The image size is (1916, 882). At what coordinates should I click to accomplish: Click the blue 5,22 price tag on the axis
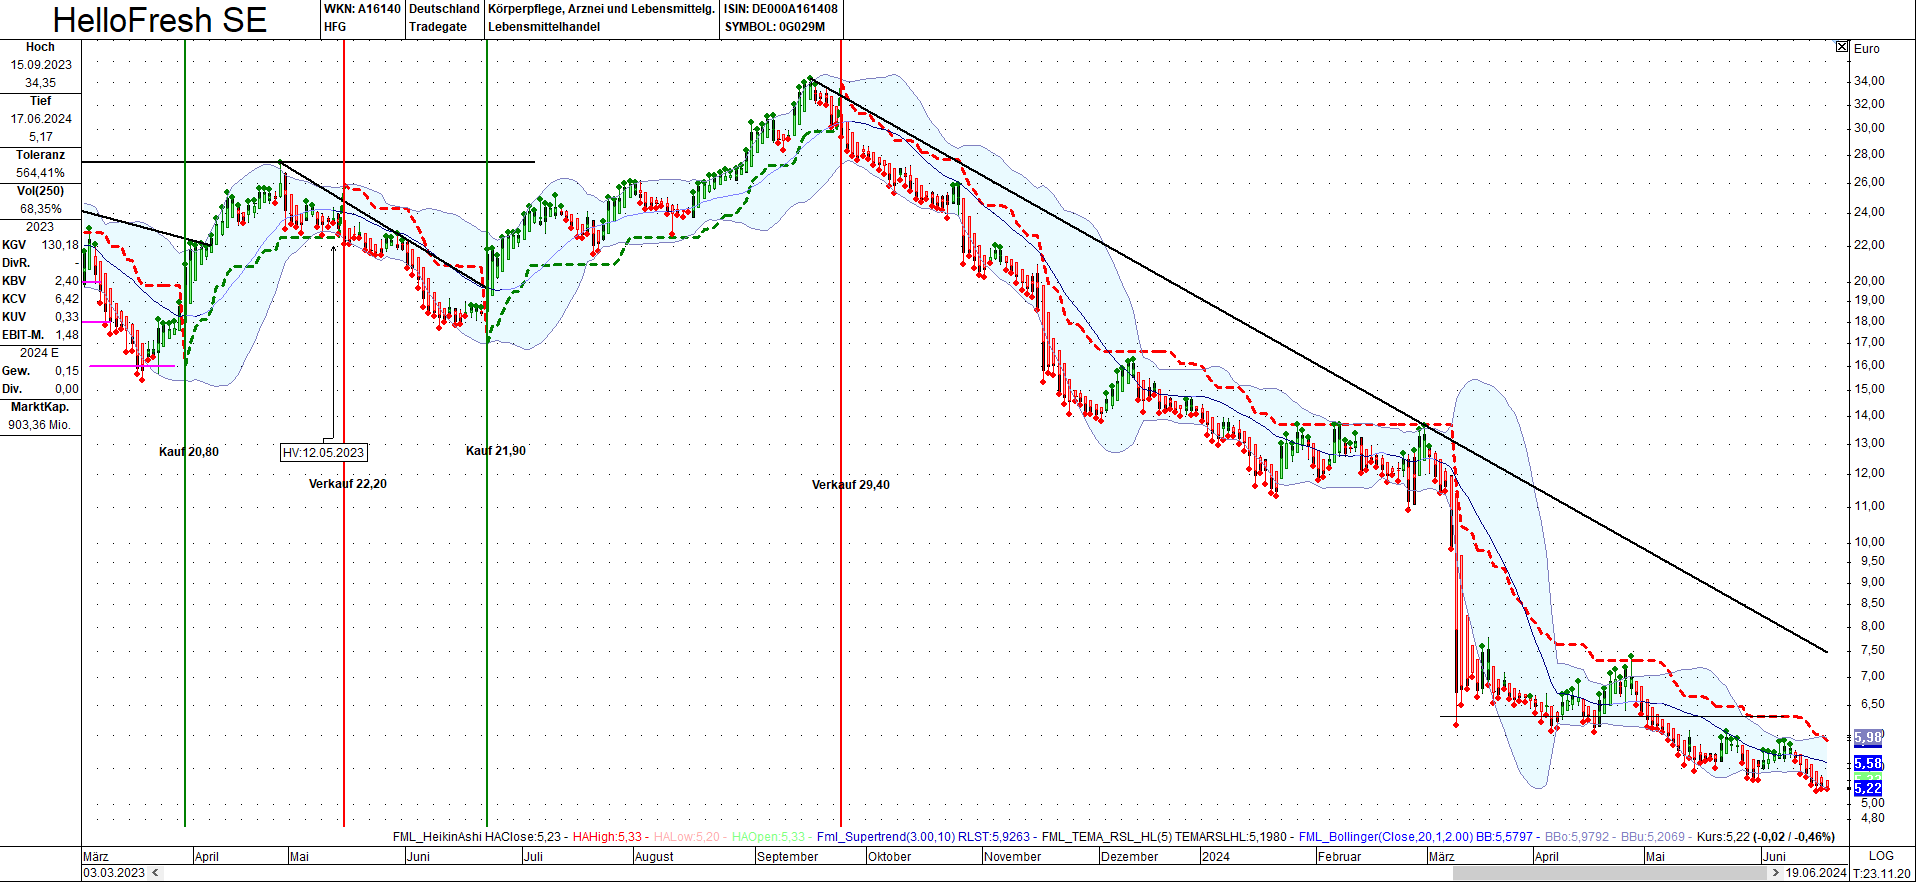(x=1868, y=789)
